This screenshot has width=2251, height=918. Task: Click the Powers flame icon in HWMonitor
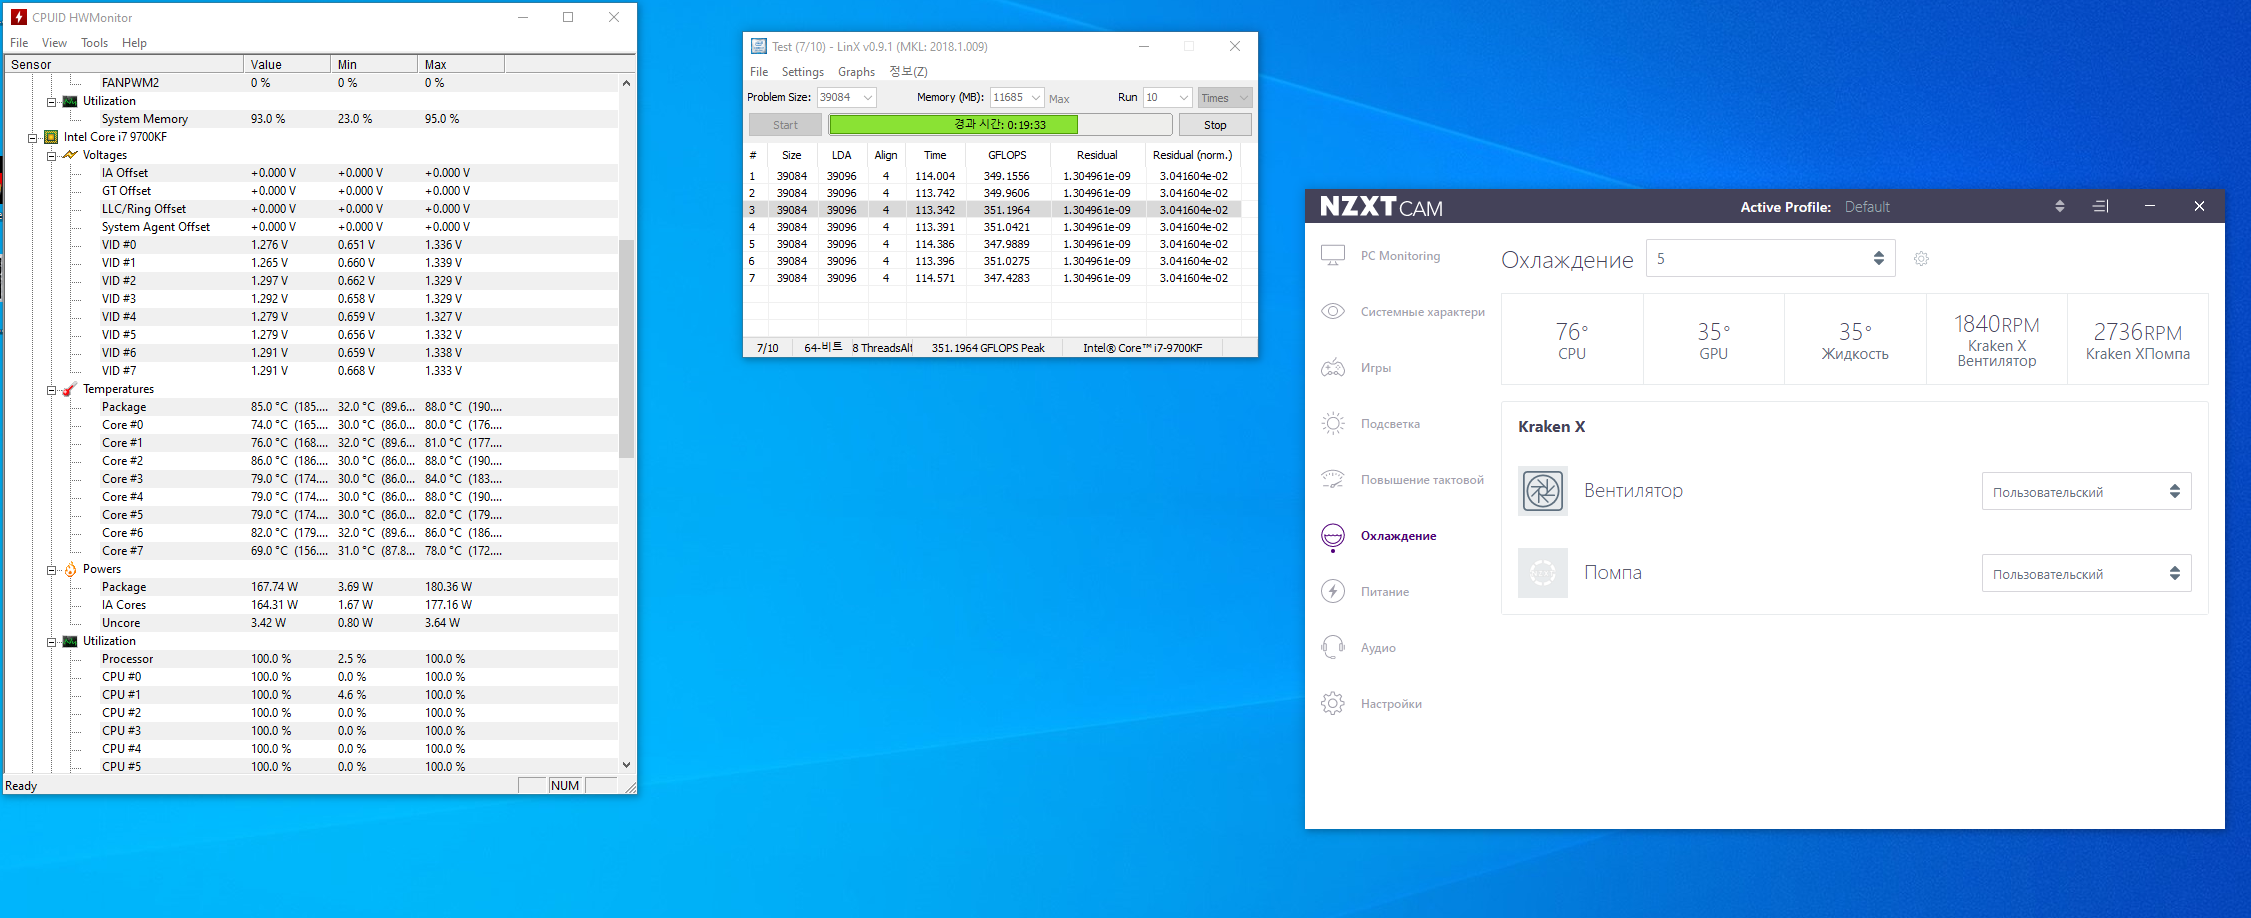point(70,569)
